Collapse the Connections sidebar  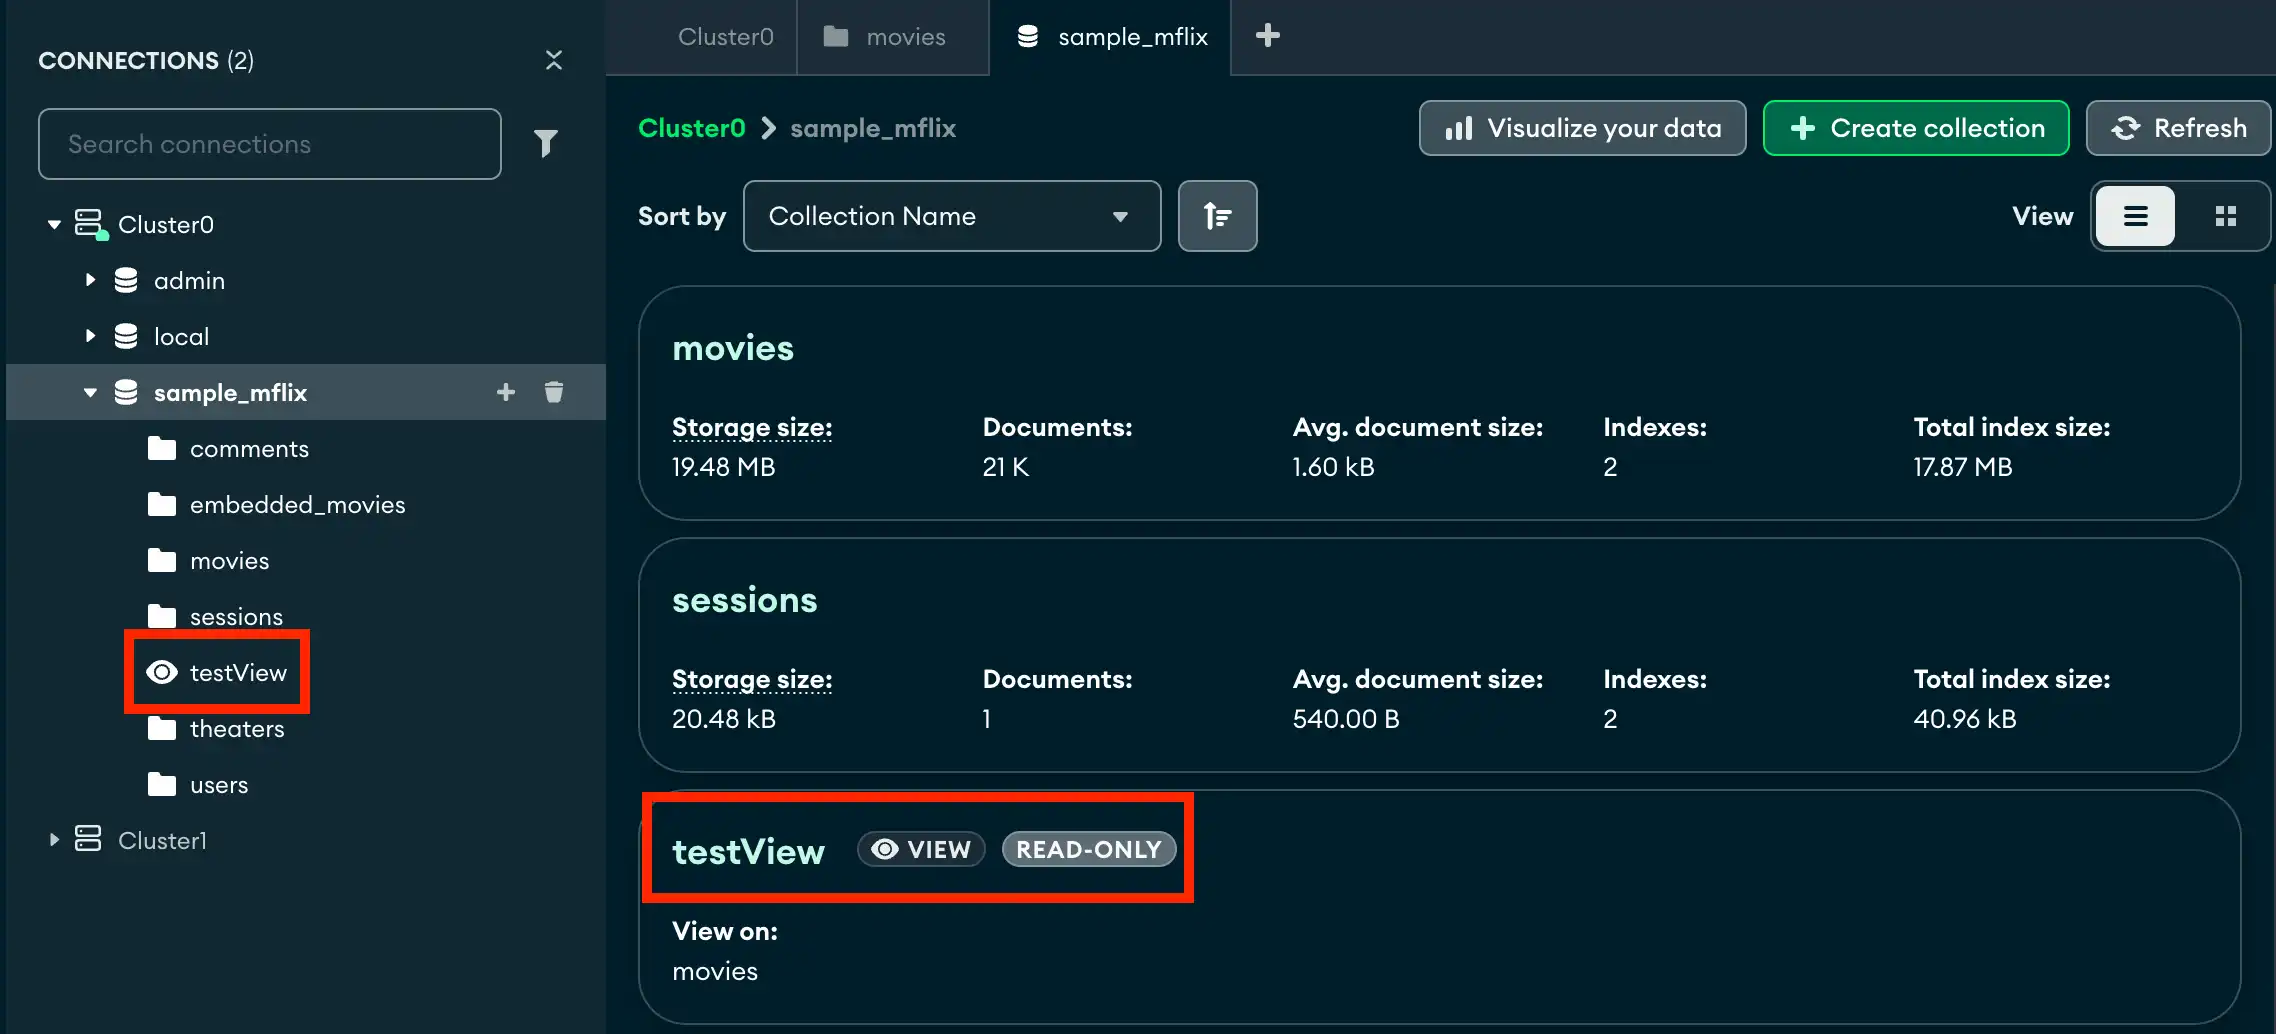[555, 60]
